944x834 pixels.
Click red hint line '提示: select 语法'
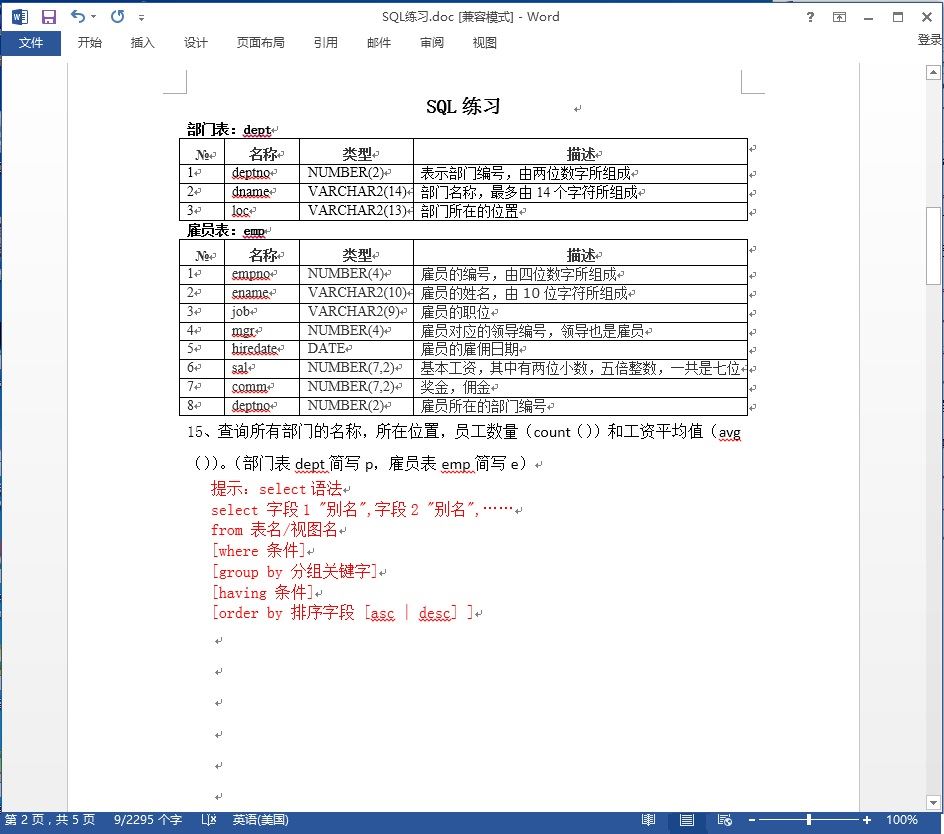(276, 488)
